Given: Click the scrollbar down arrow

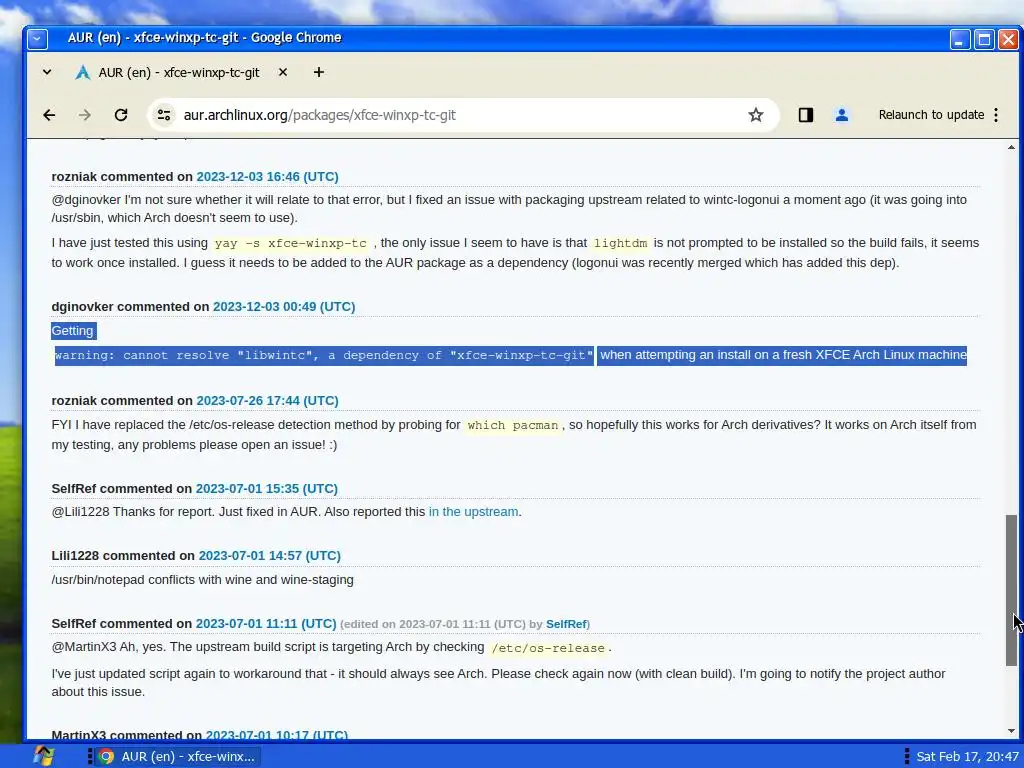Looking at the screenshot, I should click(1012, 731).
